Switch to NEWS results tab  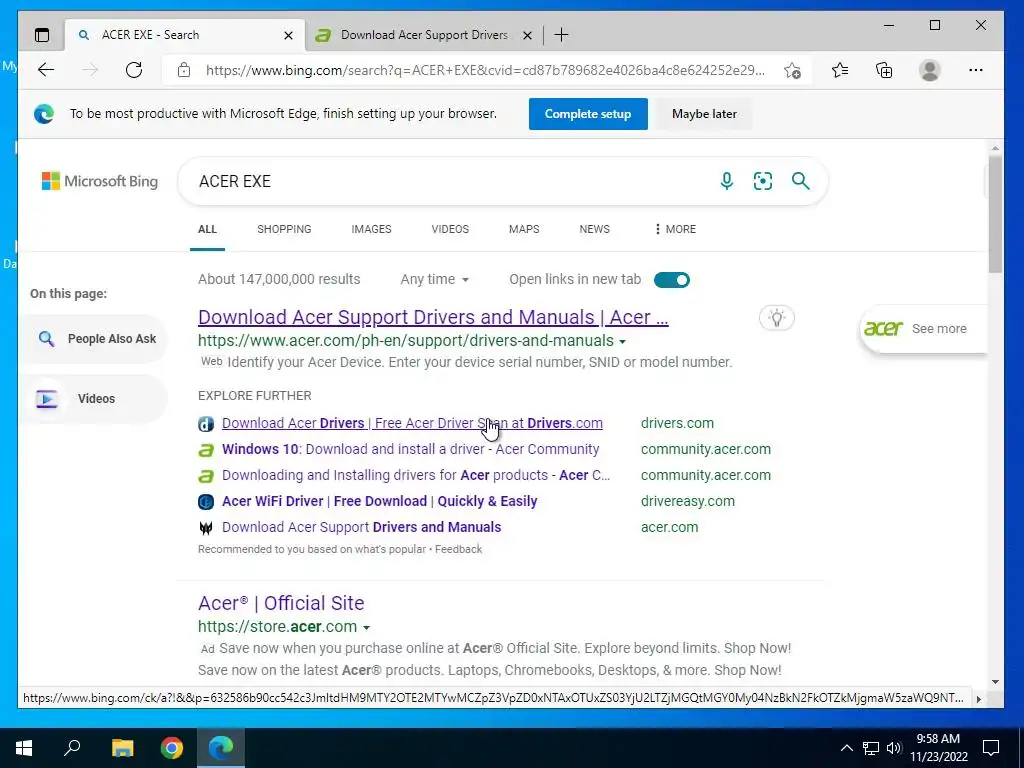click(594, 229)
